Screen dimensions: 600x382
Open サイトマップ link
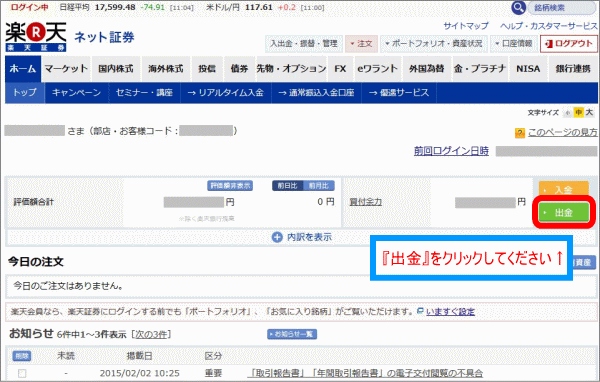tap(466, 26)
